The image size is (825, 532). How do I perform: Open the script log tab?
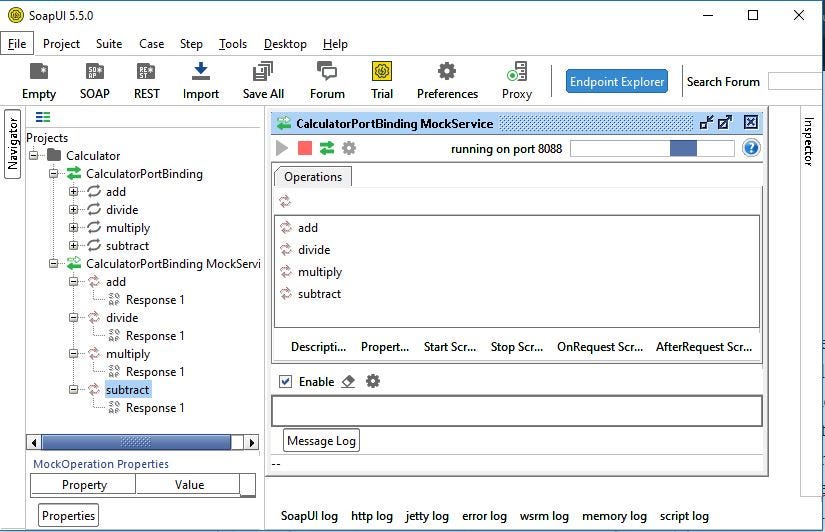coord(684,516)
